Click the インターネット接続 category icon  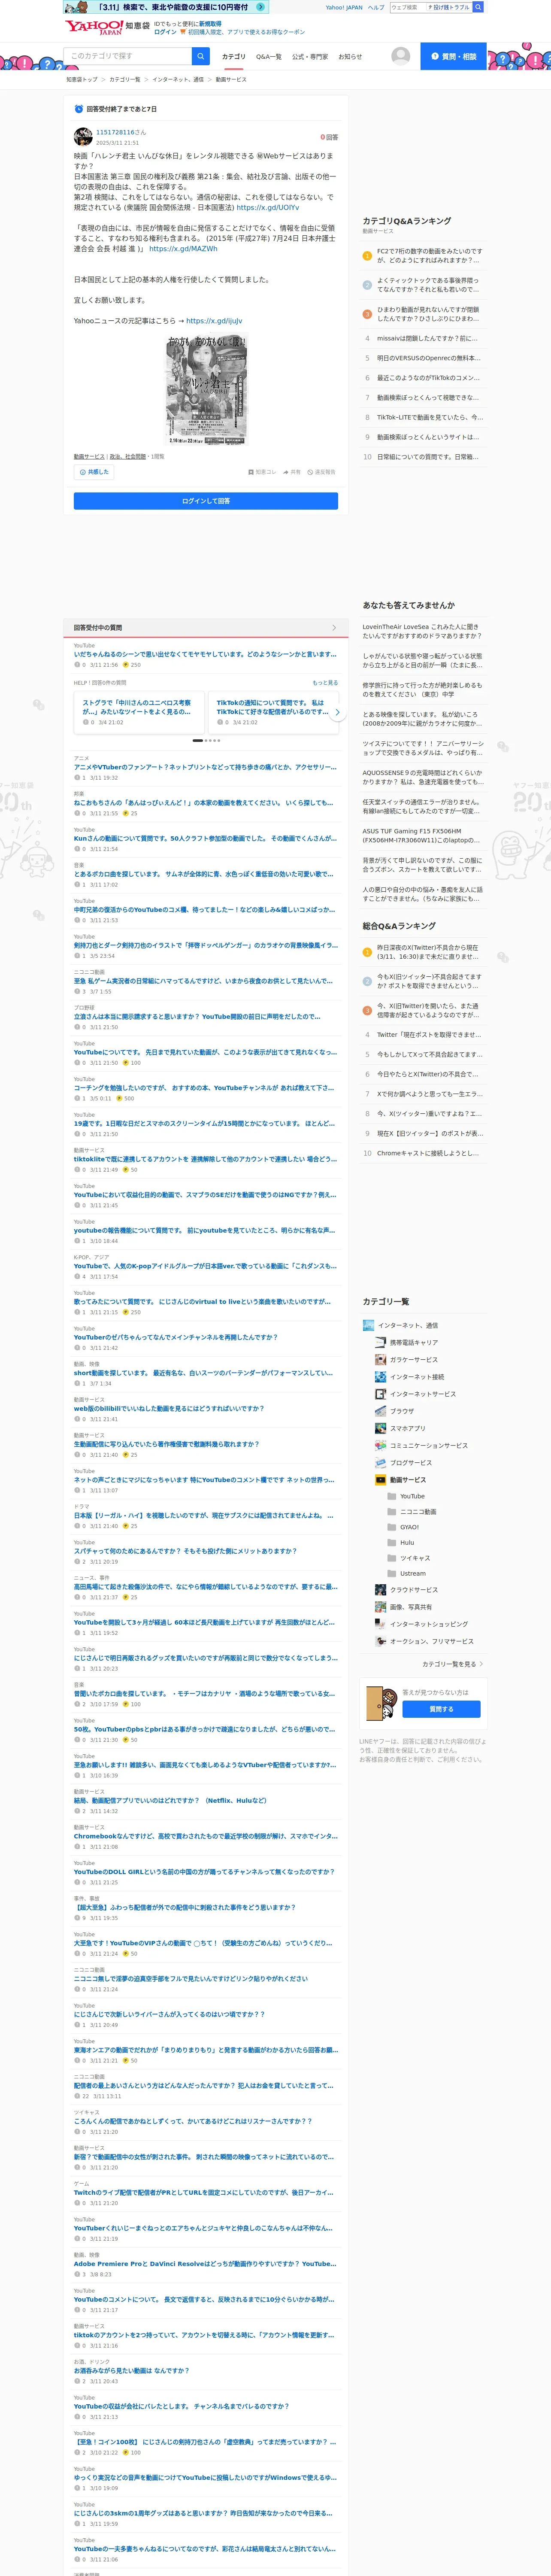tap(381, 1376)
